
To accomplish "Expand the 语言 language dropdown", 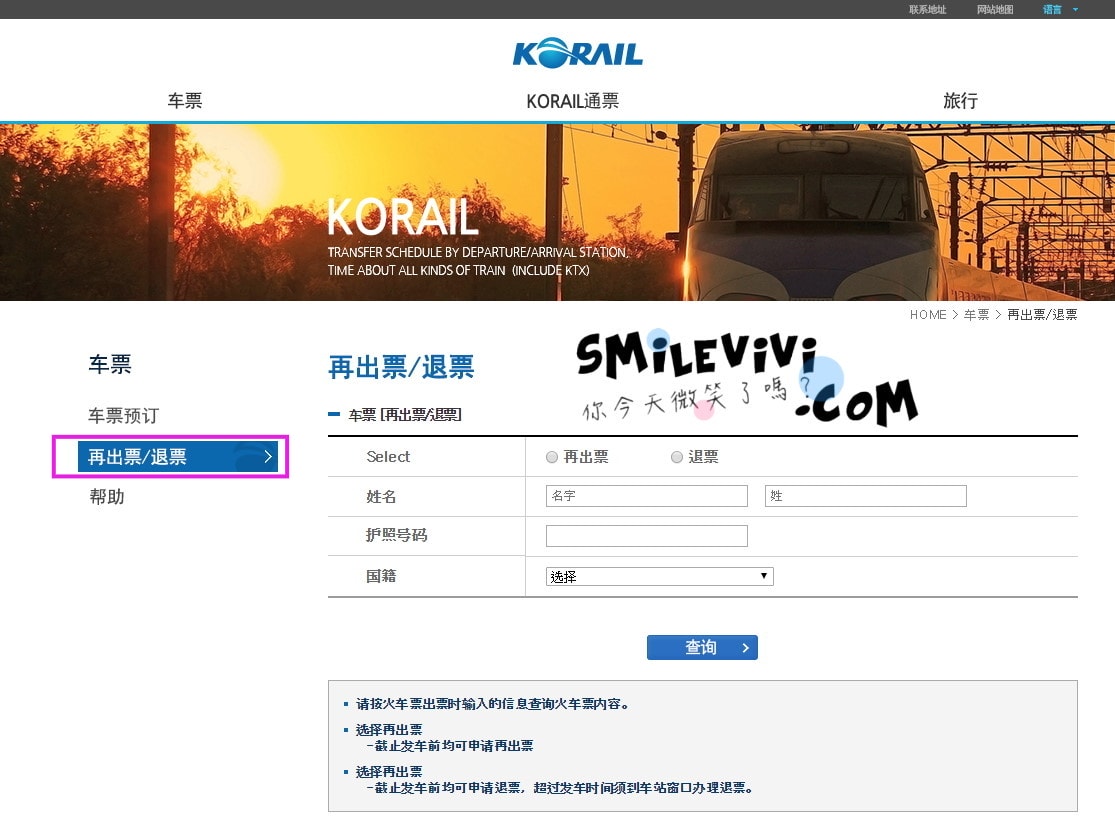I will [x=1060, y=9].
